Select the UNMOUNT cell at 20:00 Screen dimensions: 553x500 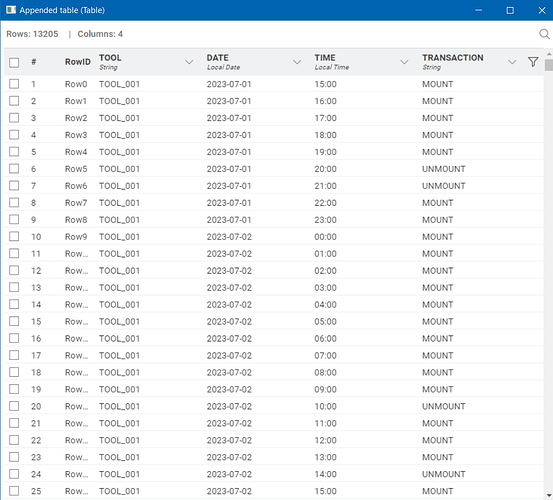coord(443,169)
